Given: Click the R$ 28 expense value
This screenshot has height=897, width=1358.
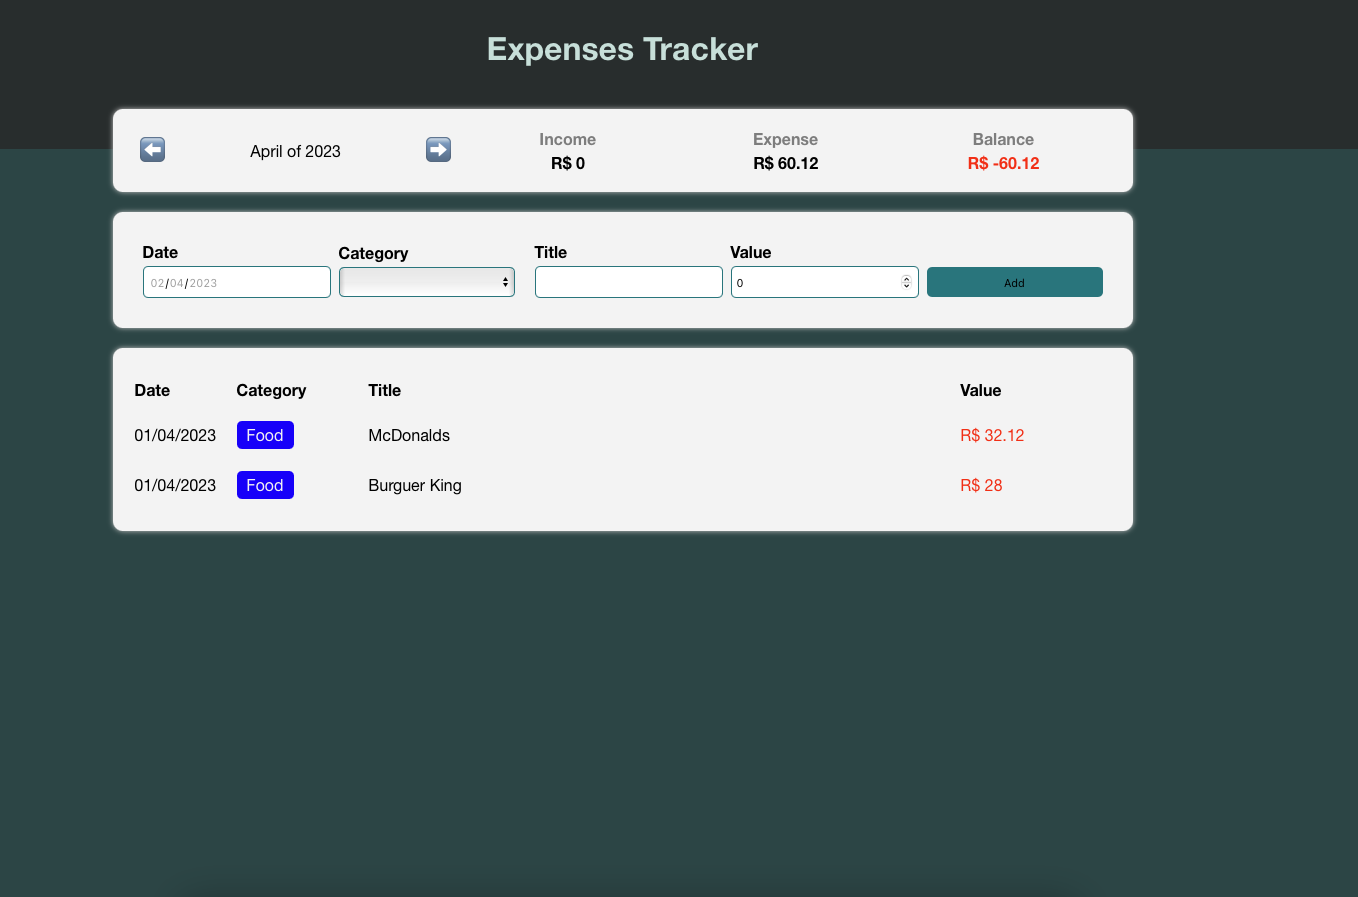Looking at the screenshot, I should pyautogui.click(x=981, y=485).
